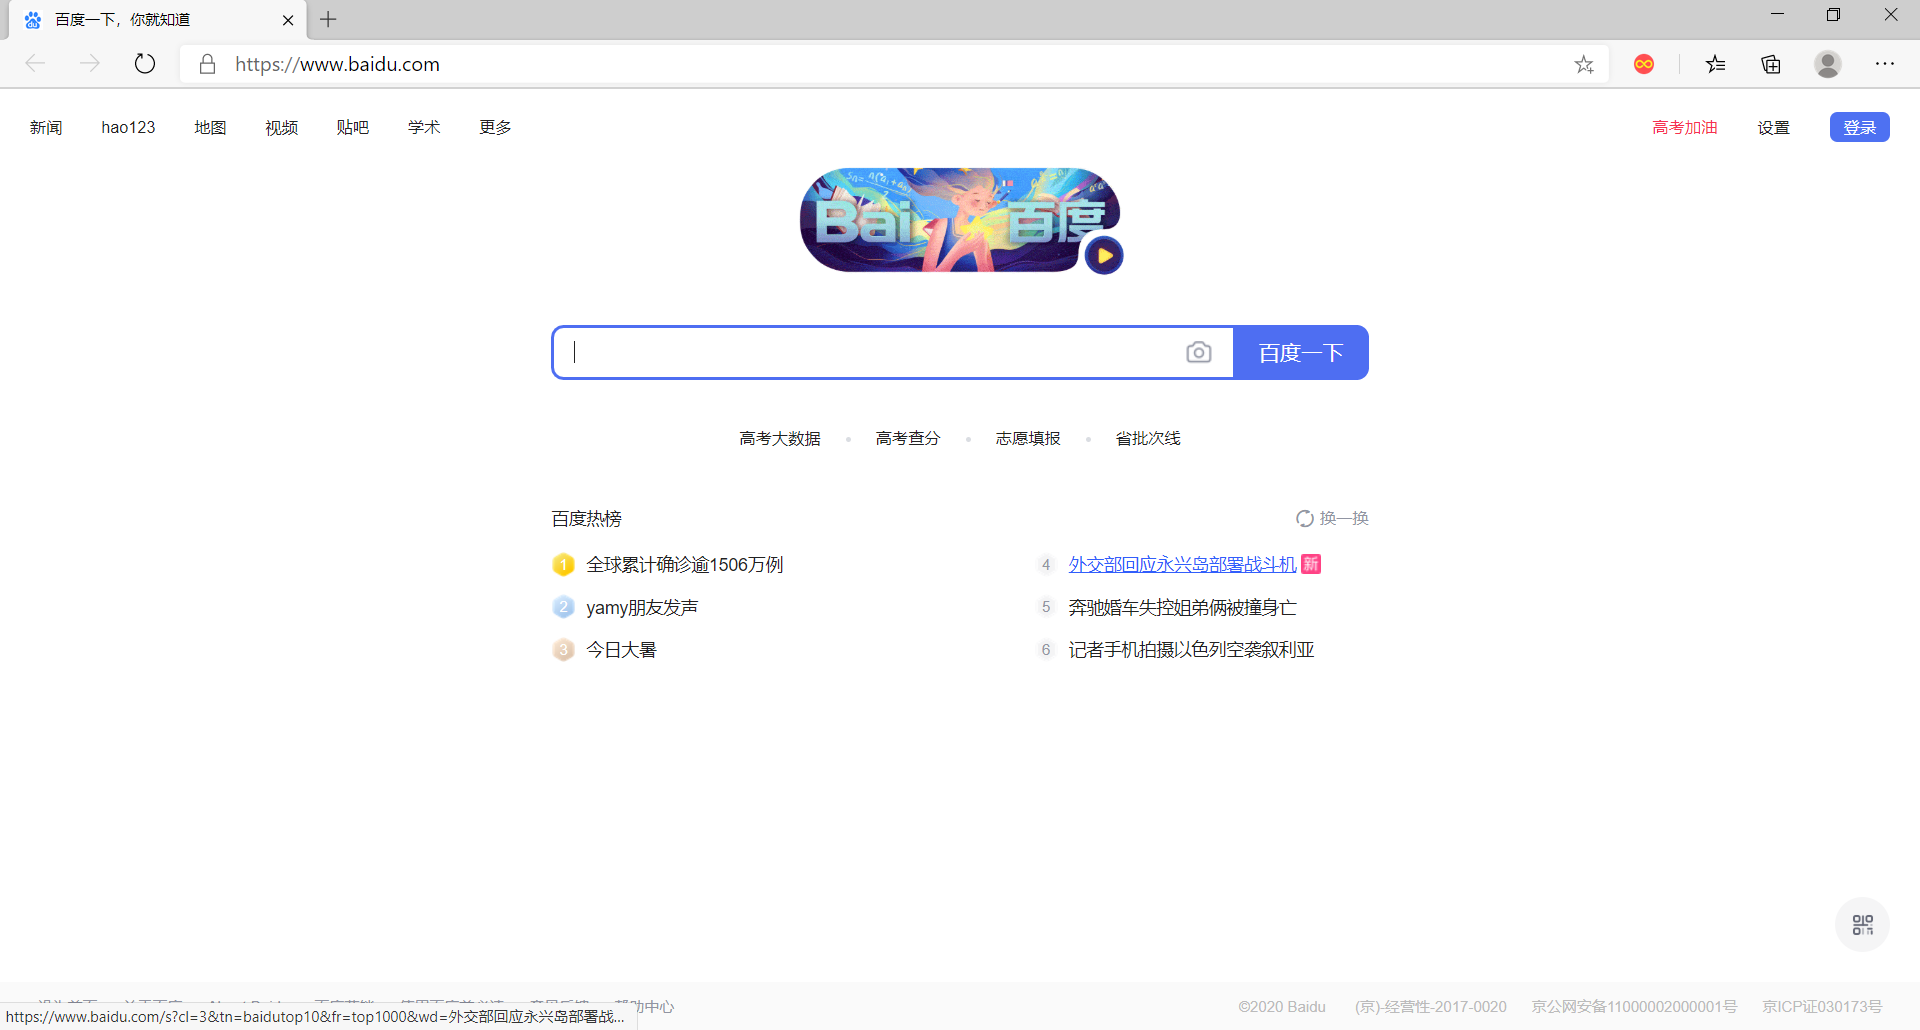Image resolution: width=1920 pixels, height=1030 pixels.
Task: Open the 设置 menu
Action: click(1773, 127)
